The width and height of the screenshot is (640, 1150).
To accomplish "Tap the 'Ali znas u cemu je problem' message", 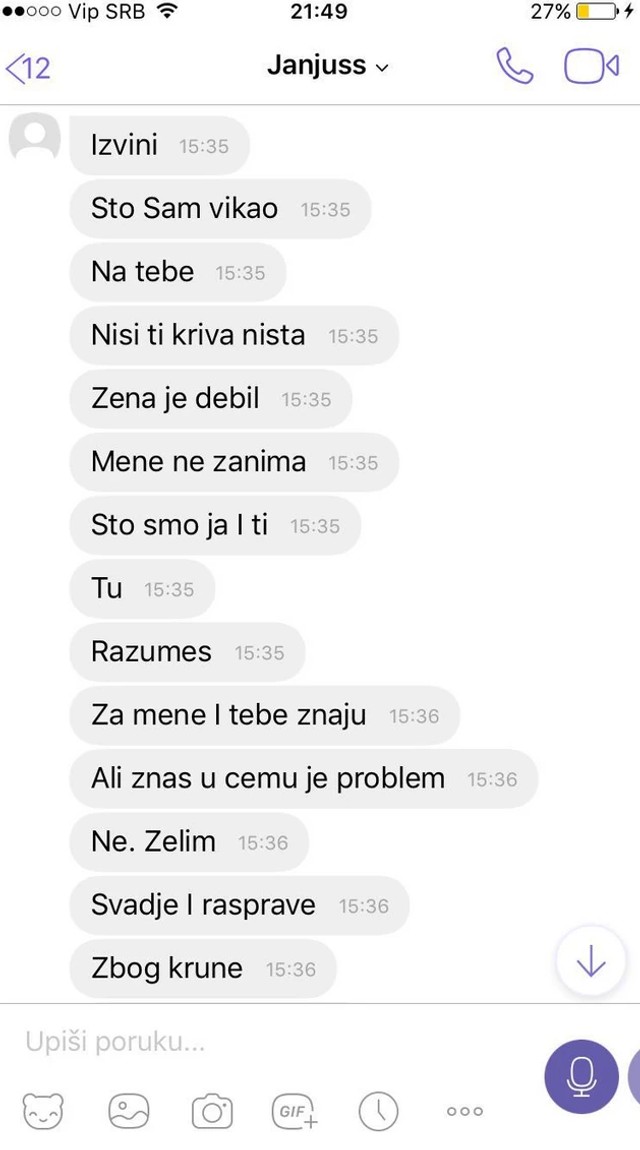I will point(304,778).
